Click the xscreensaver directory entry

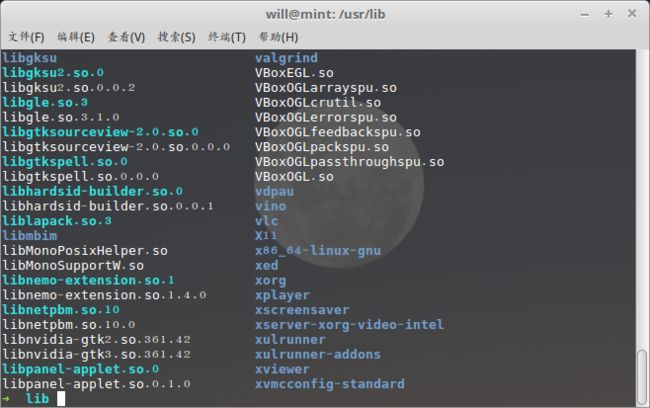[x=302, y=310]
